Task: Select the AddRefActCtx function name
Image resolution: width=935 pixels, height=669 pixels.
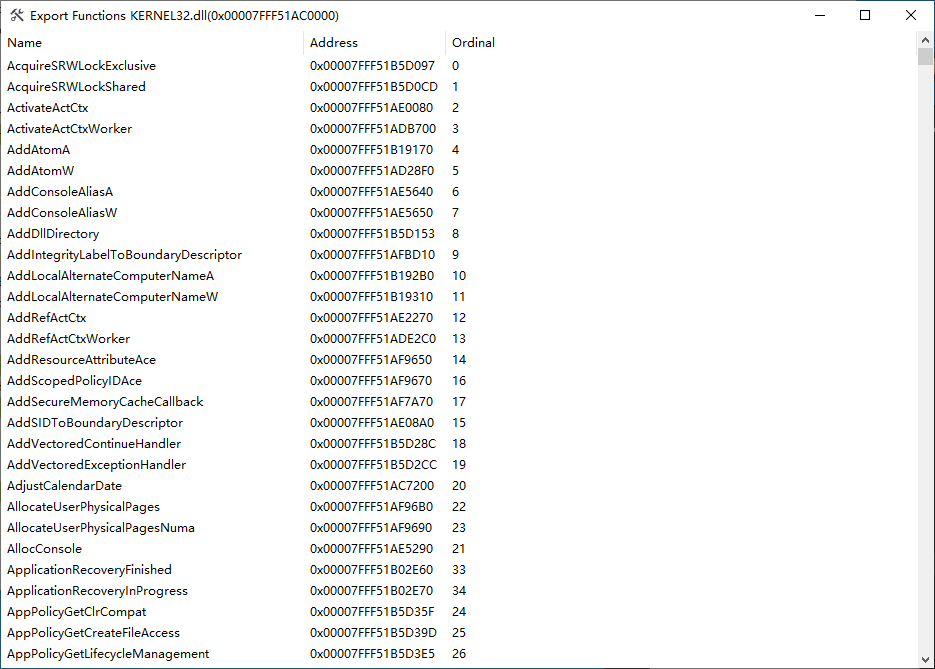Action: (47, 318)
